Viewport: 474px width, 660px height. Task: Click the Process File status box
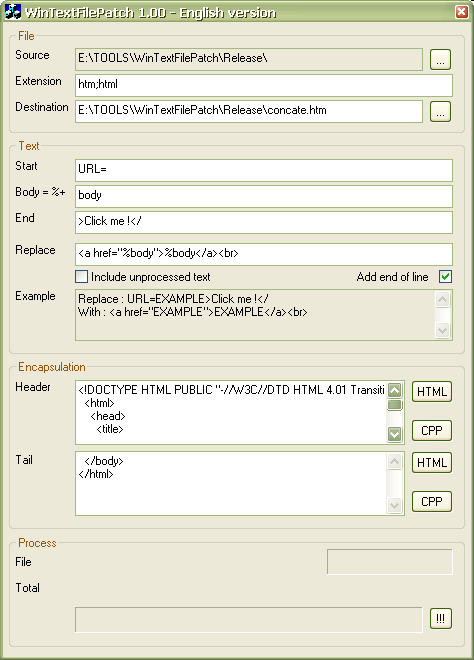pyautogui.click(x=390, y=562)
